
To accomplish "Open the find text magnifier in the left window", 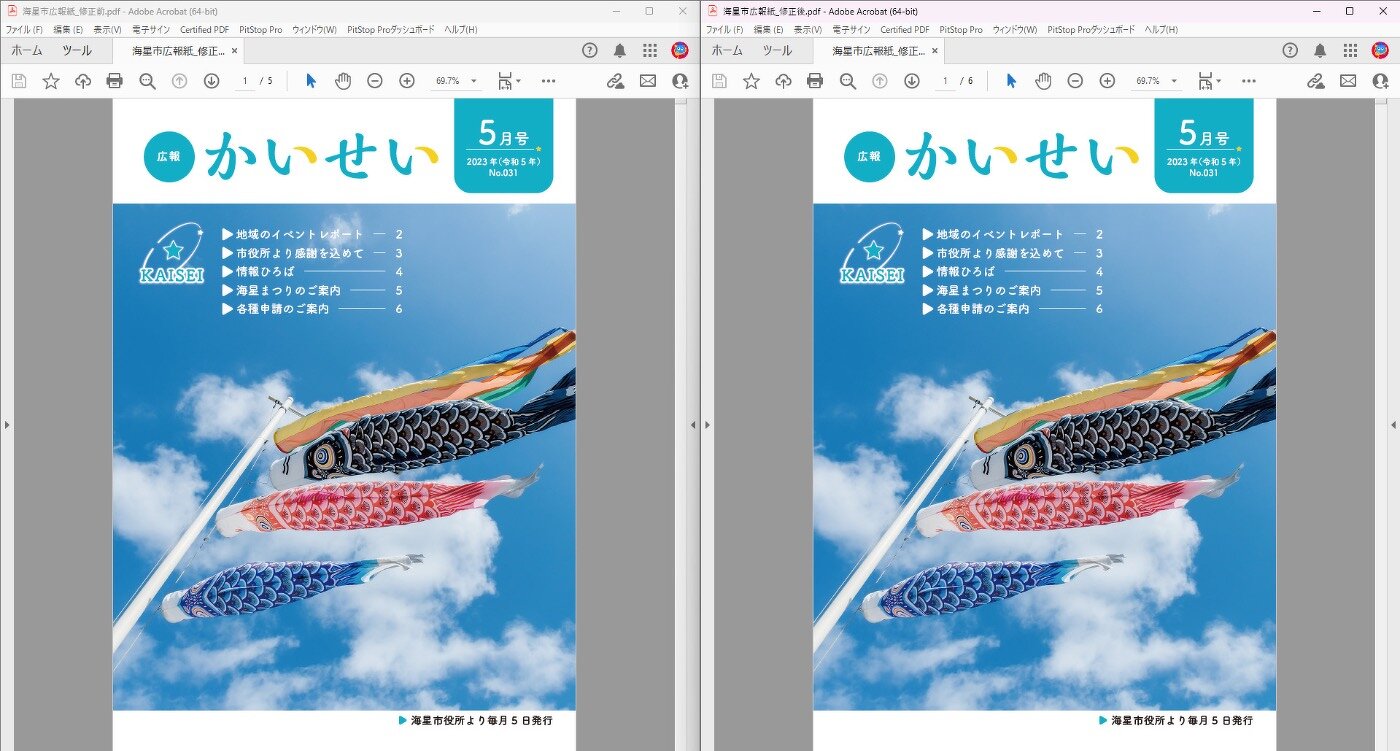I will [147, 81].
